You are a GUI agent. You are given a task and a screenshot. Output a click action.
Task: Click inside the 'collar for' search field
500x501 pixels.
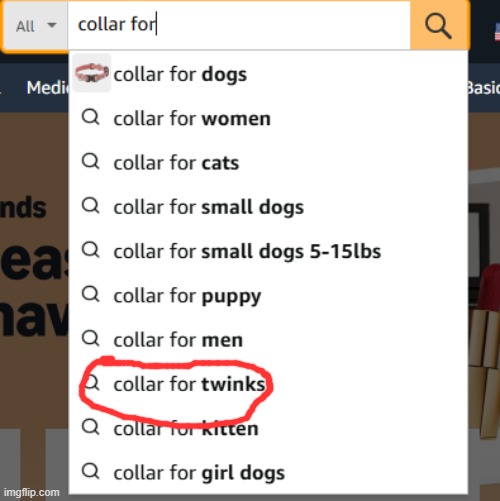pos(239,25)
